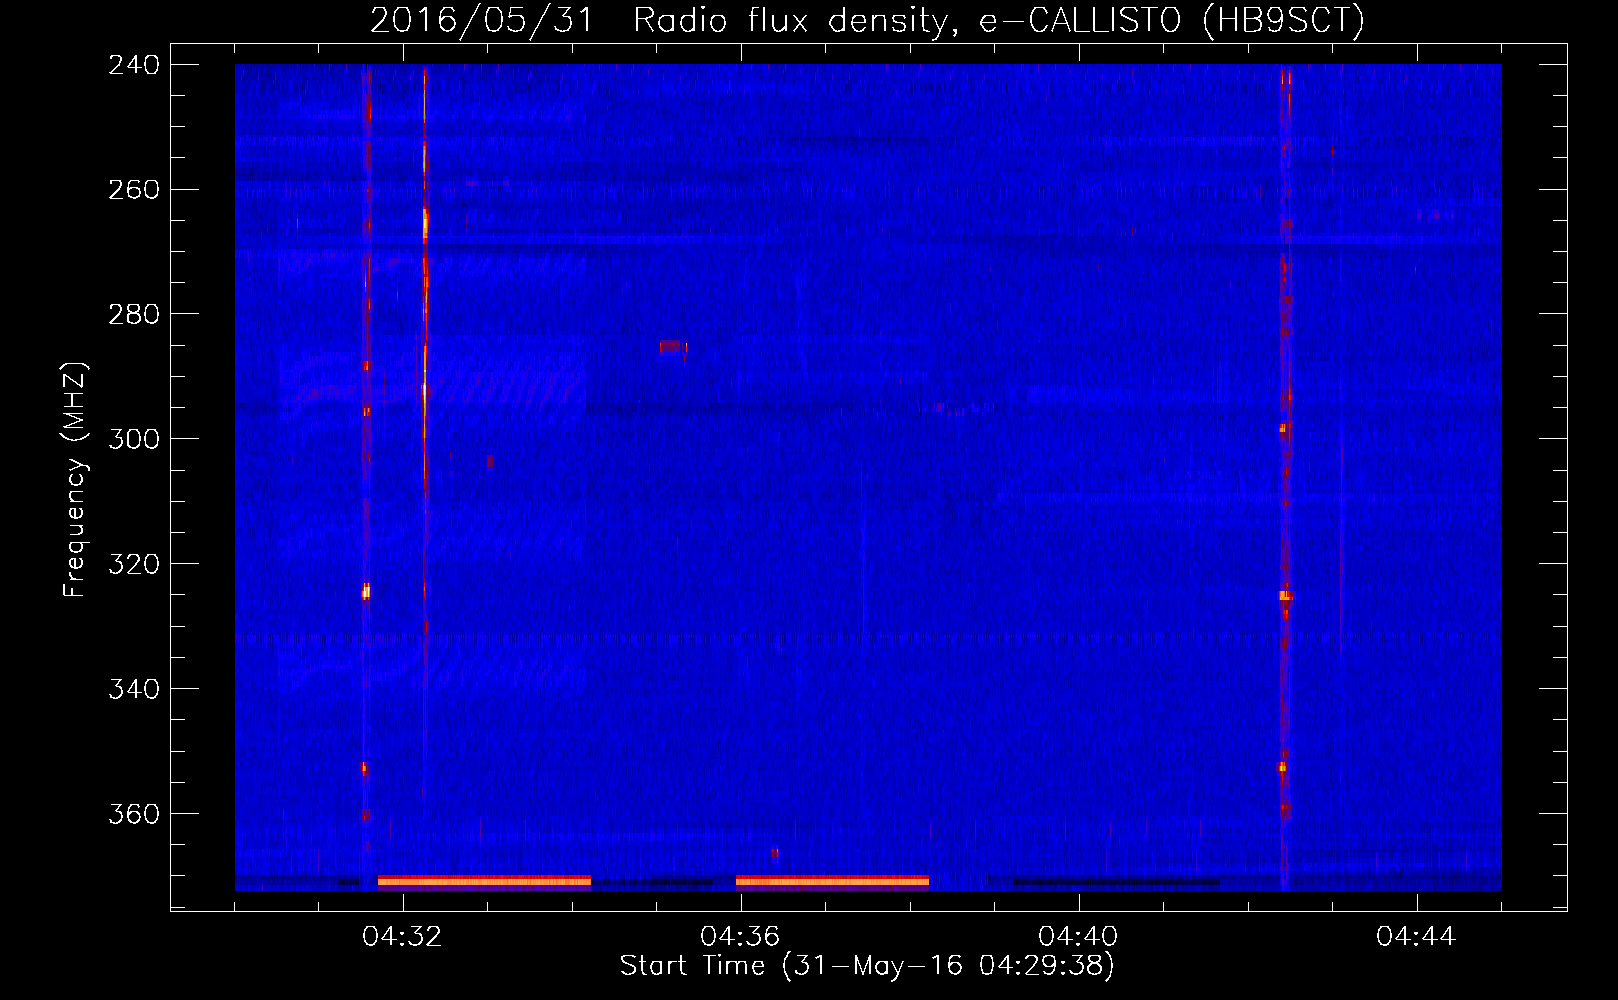Click the 280 frequency tick label

(x=134, y=315)
